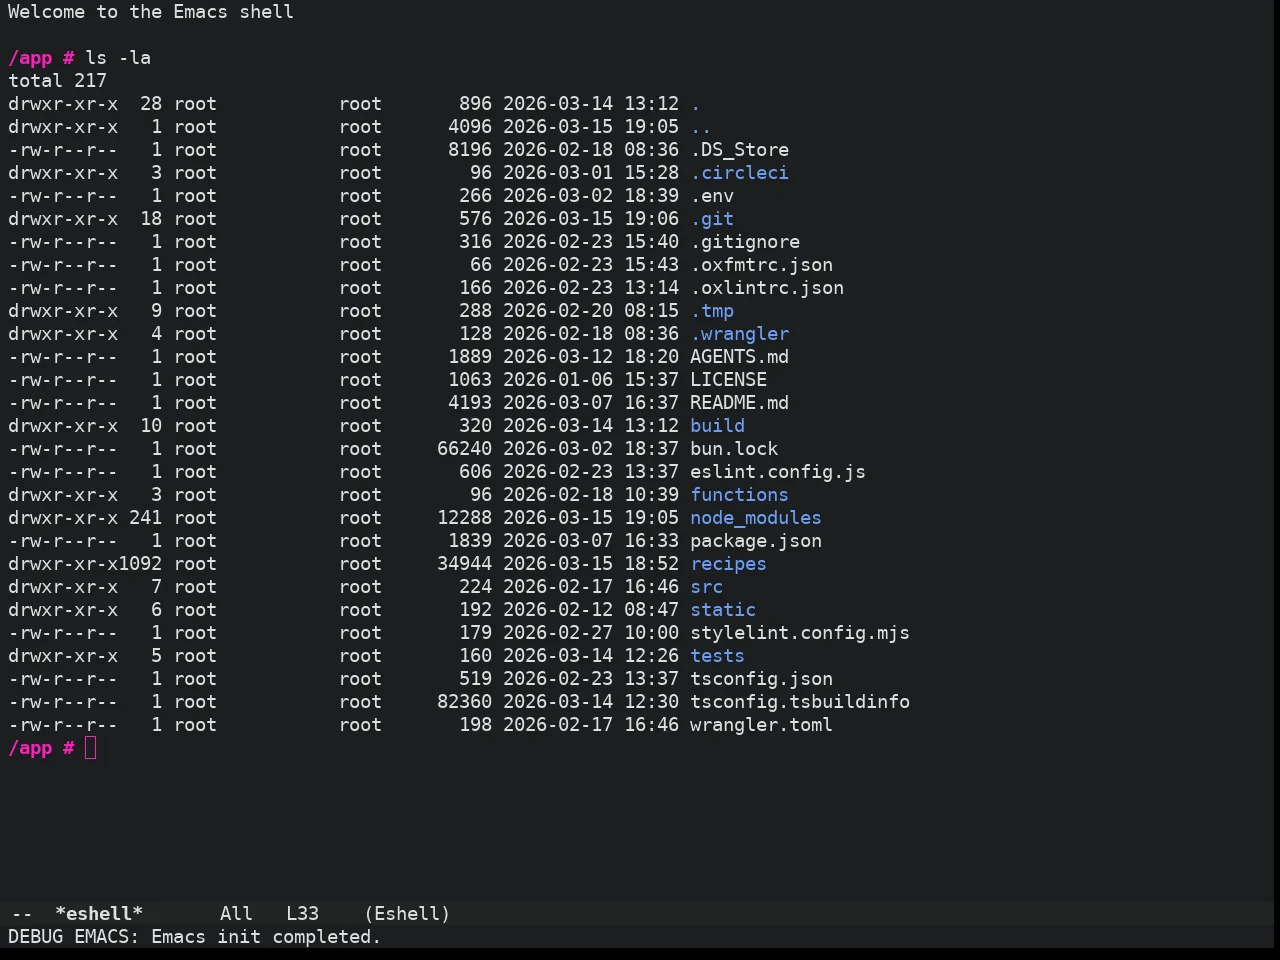Place cursor at the empty /app # prompt
This screenshot has width=1280, height=960.
[91, 748]
